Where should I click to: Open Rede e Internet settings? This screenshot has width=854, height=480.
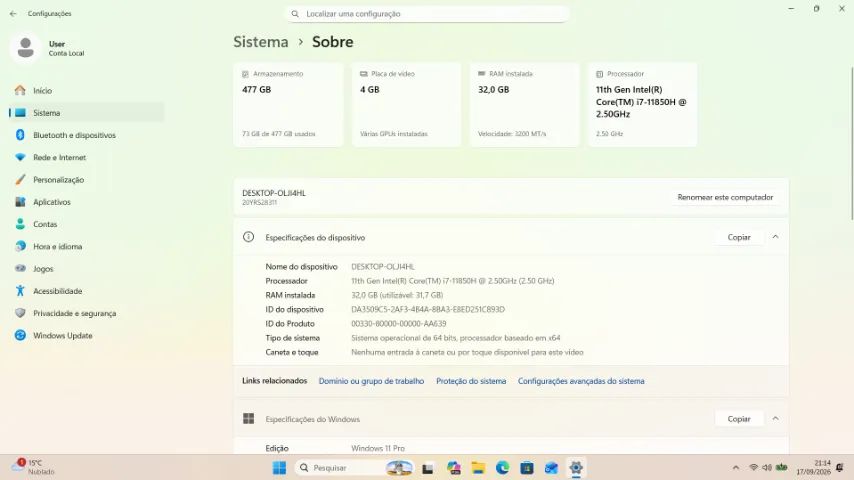[87, 157]
